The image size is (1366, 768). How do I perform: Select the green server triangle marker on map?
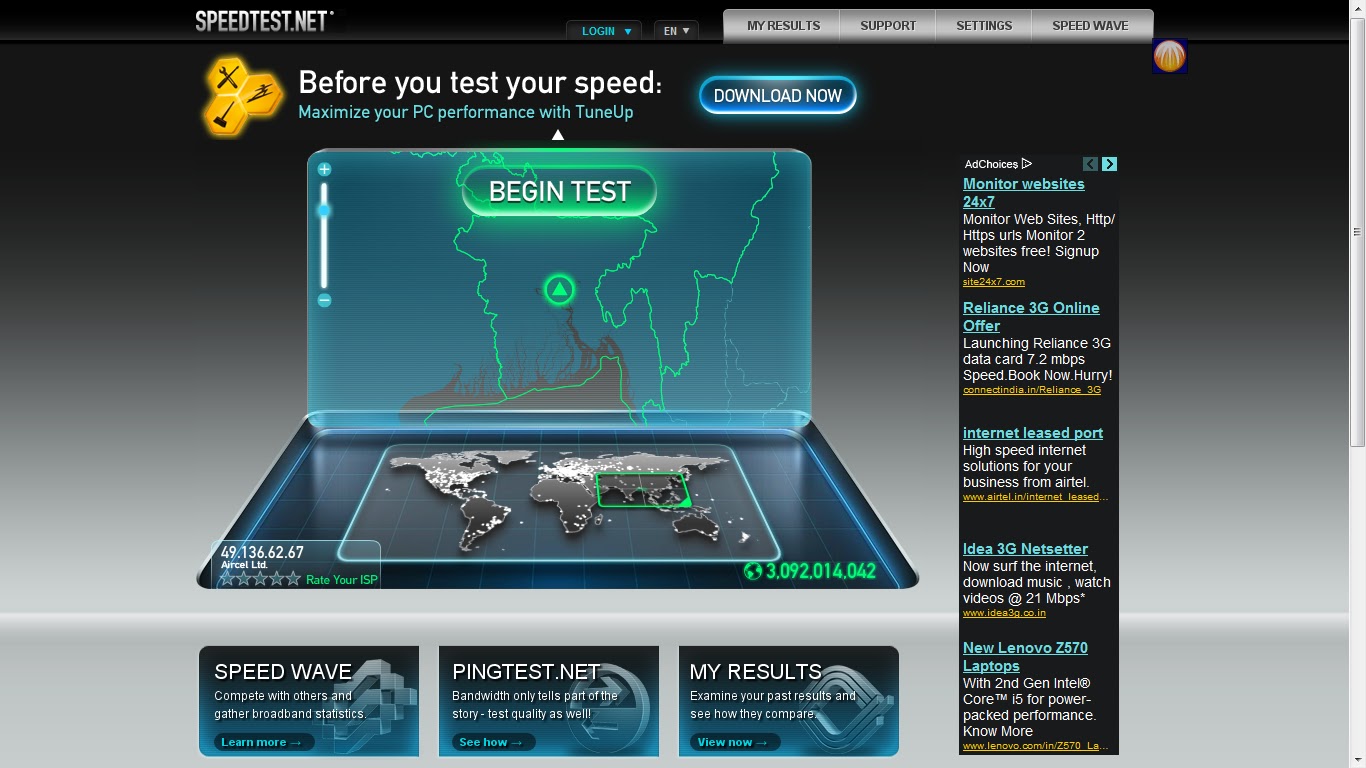[559, 290]
